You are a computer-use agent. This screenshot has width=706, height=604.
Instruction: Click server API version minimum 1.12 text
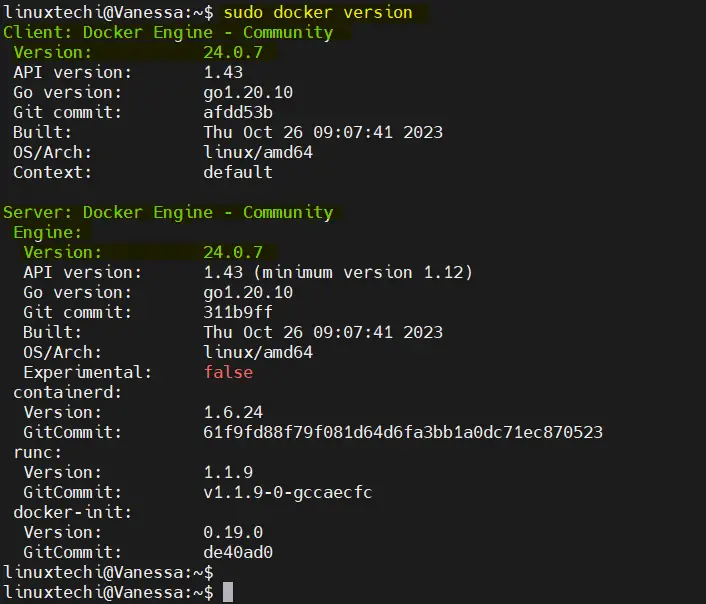(x=363, y=272)
